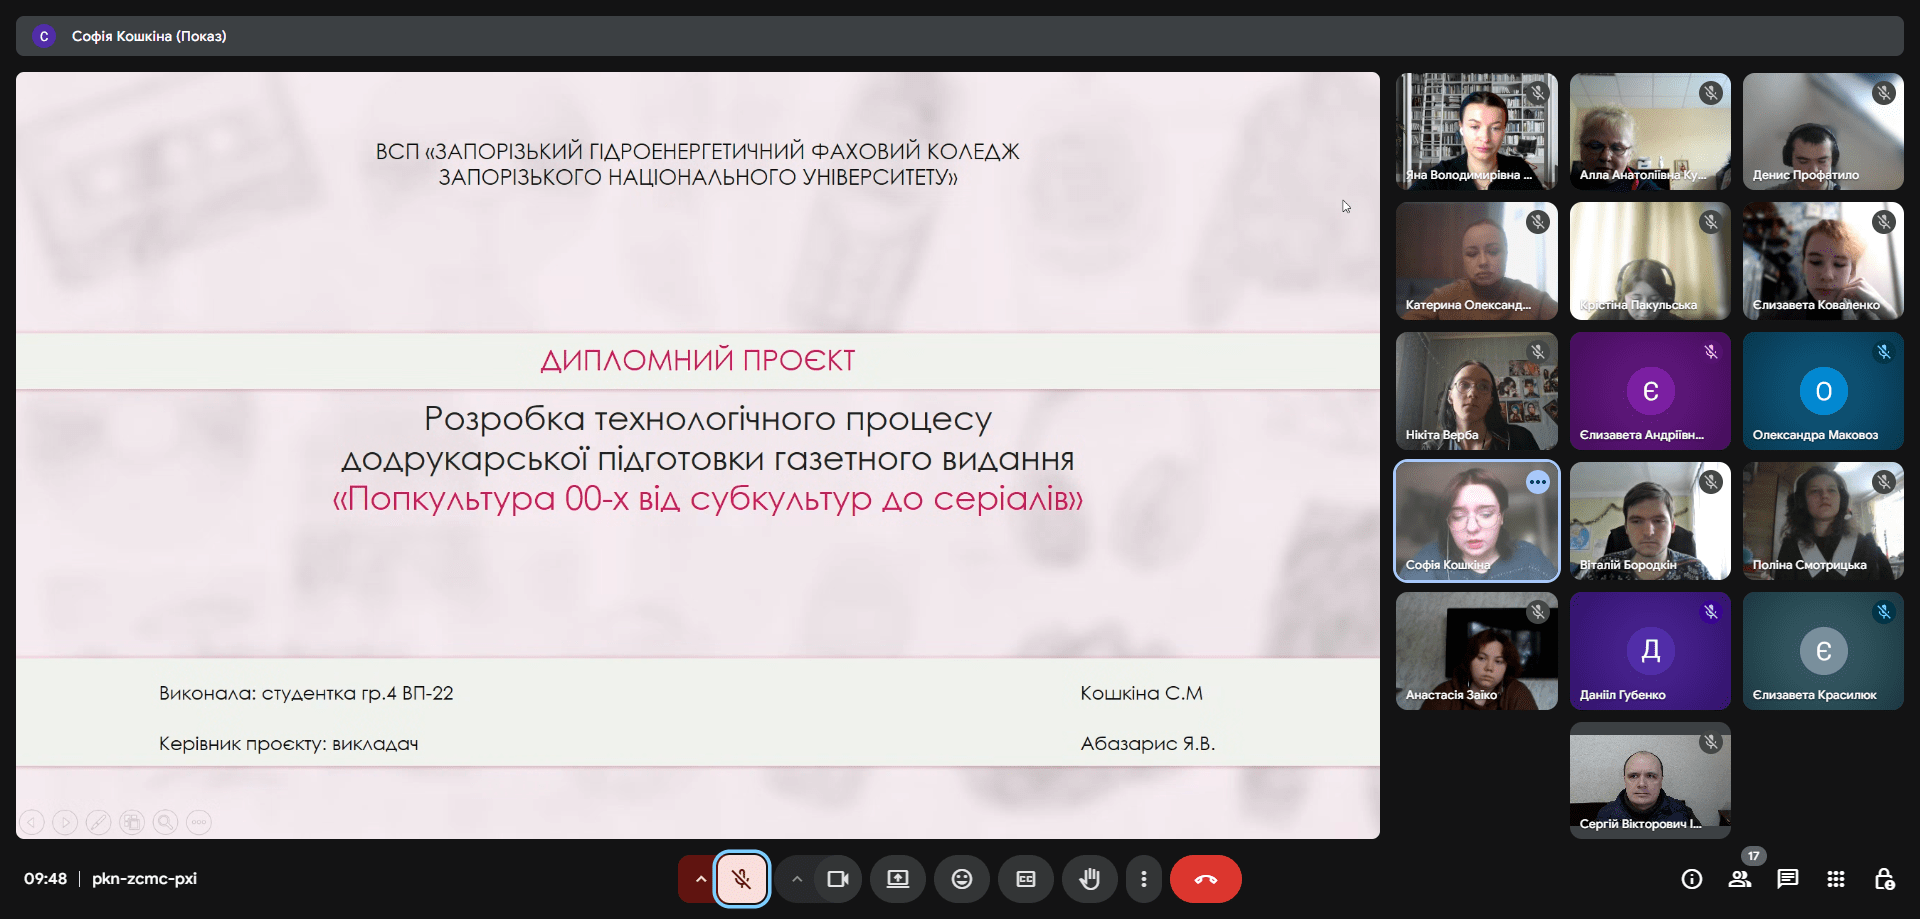Select the pen tool on slide controls
Screen dimensions: 1920x919
click(x=98, y=822)
